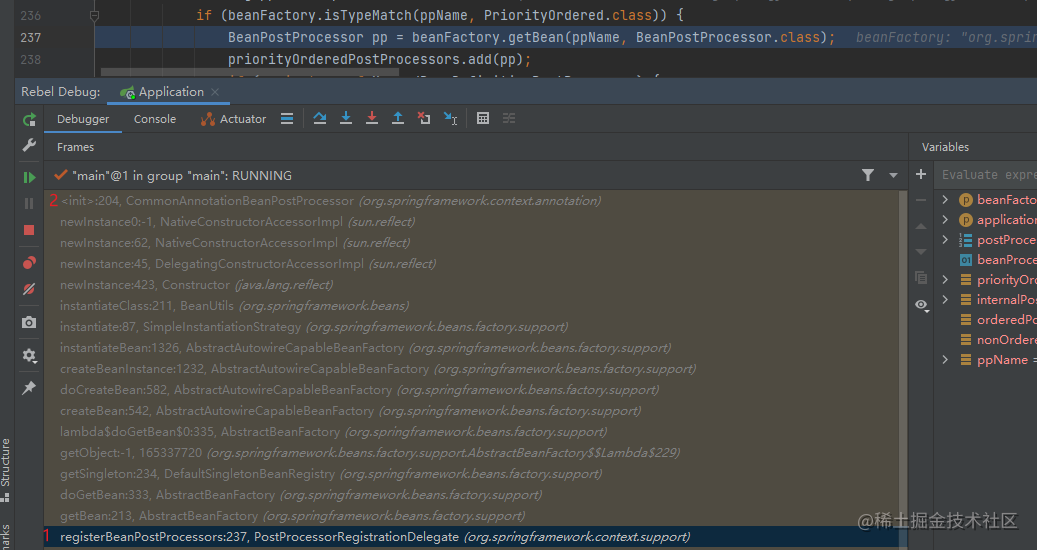Viewport: 1037px width, 550px height.
Task: Toggle the watches eye icon
Action: pyautogui.click(x=921, y=304)
